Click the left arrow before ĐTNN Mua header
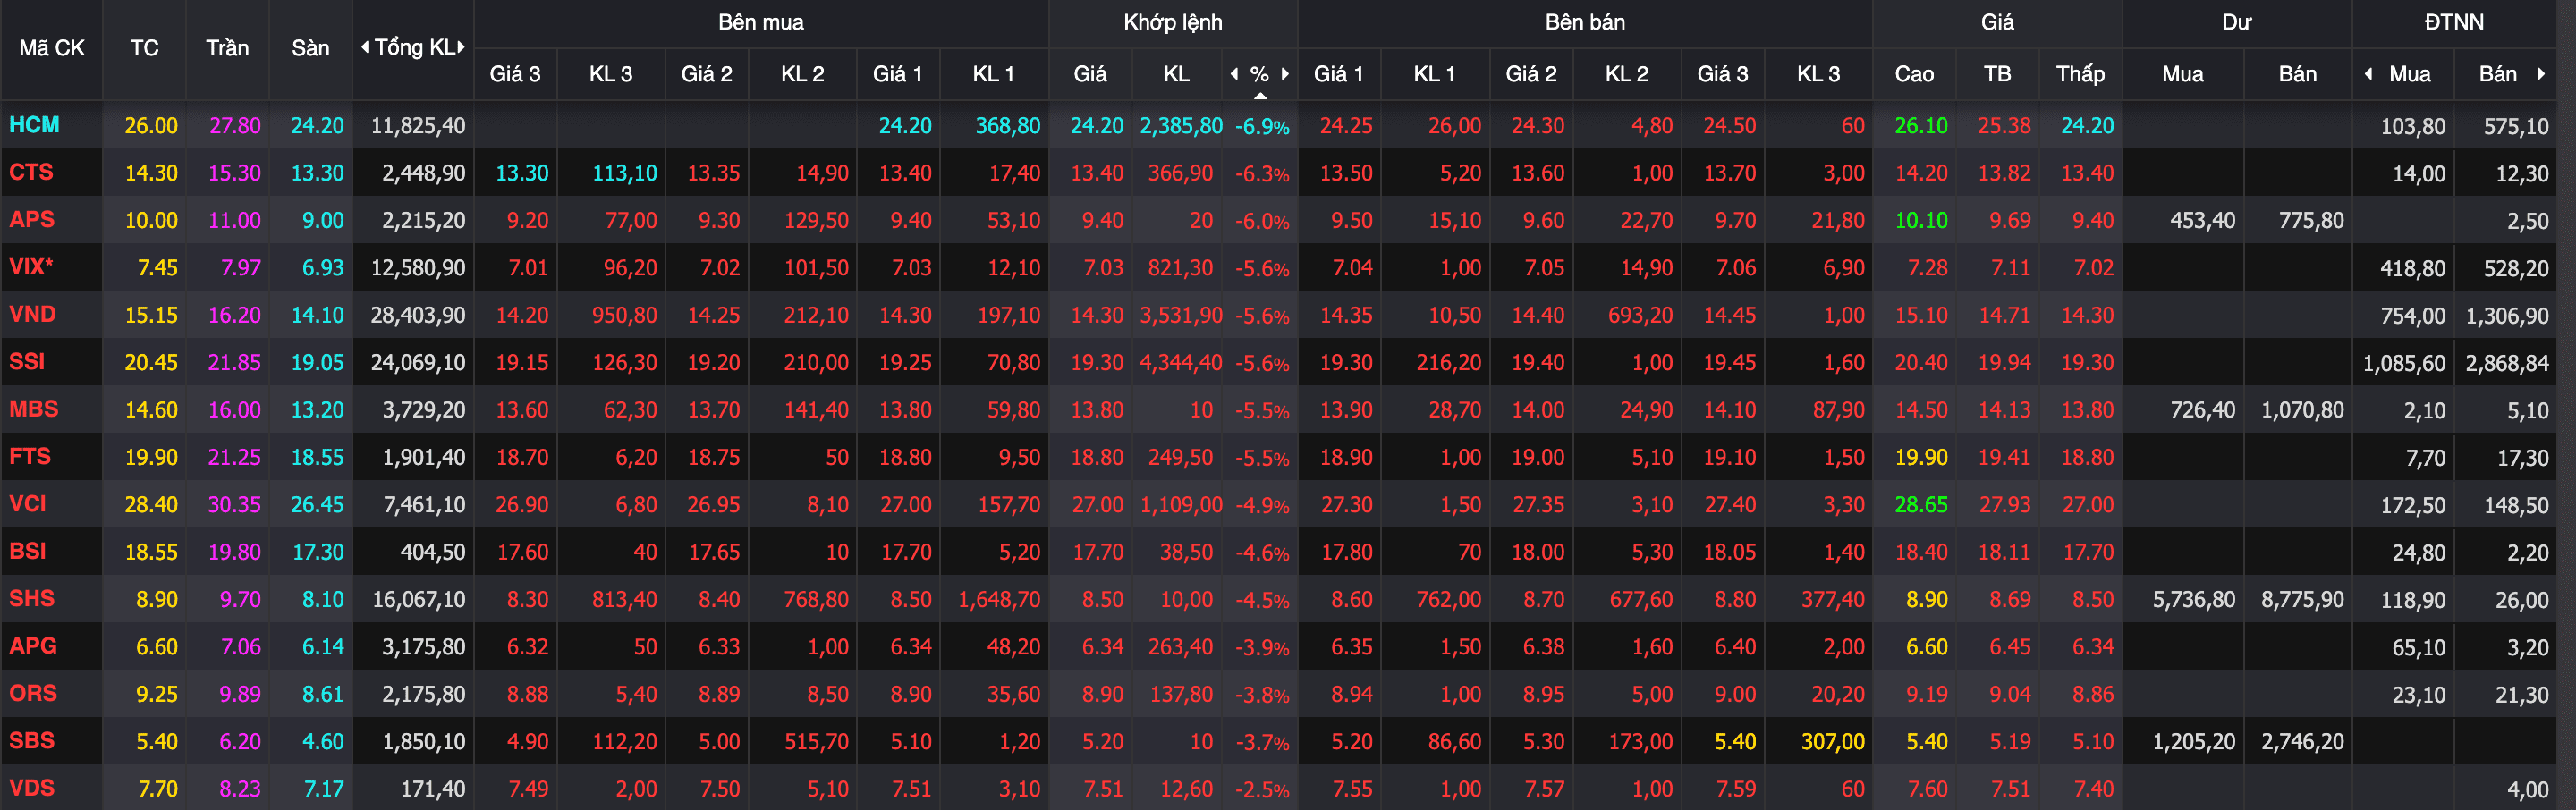The width and height of the screenshot is (2576, 810). pos(2368,73)
